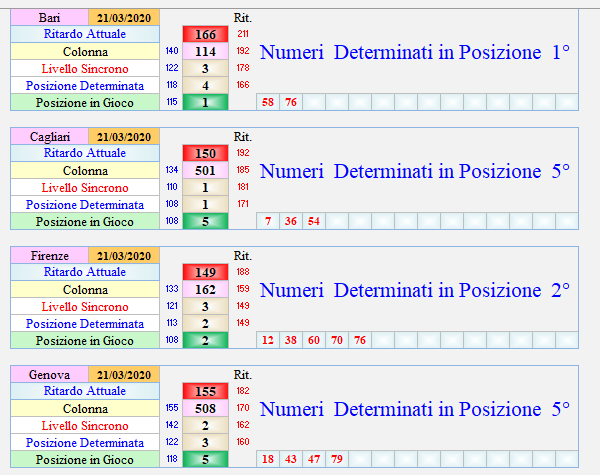Click blue value 140 in Bari panel
This screenshot has width=600, height=475.
(x=172, y=51)
